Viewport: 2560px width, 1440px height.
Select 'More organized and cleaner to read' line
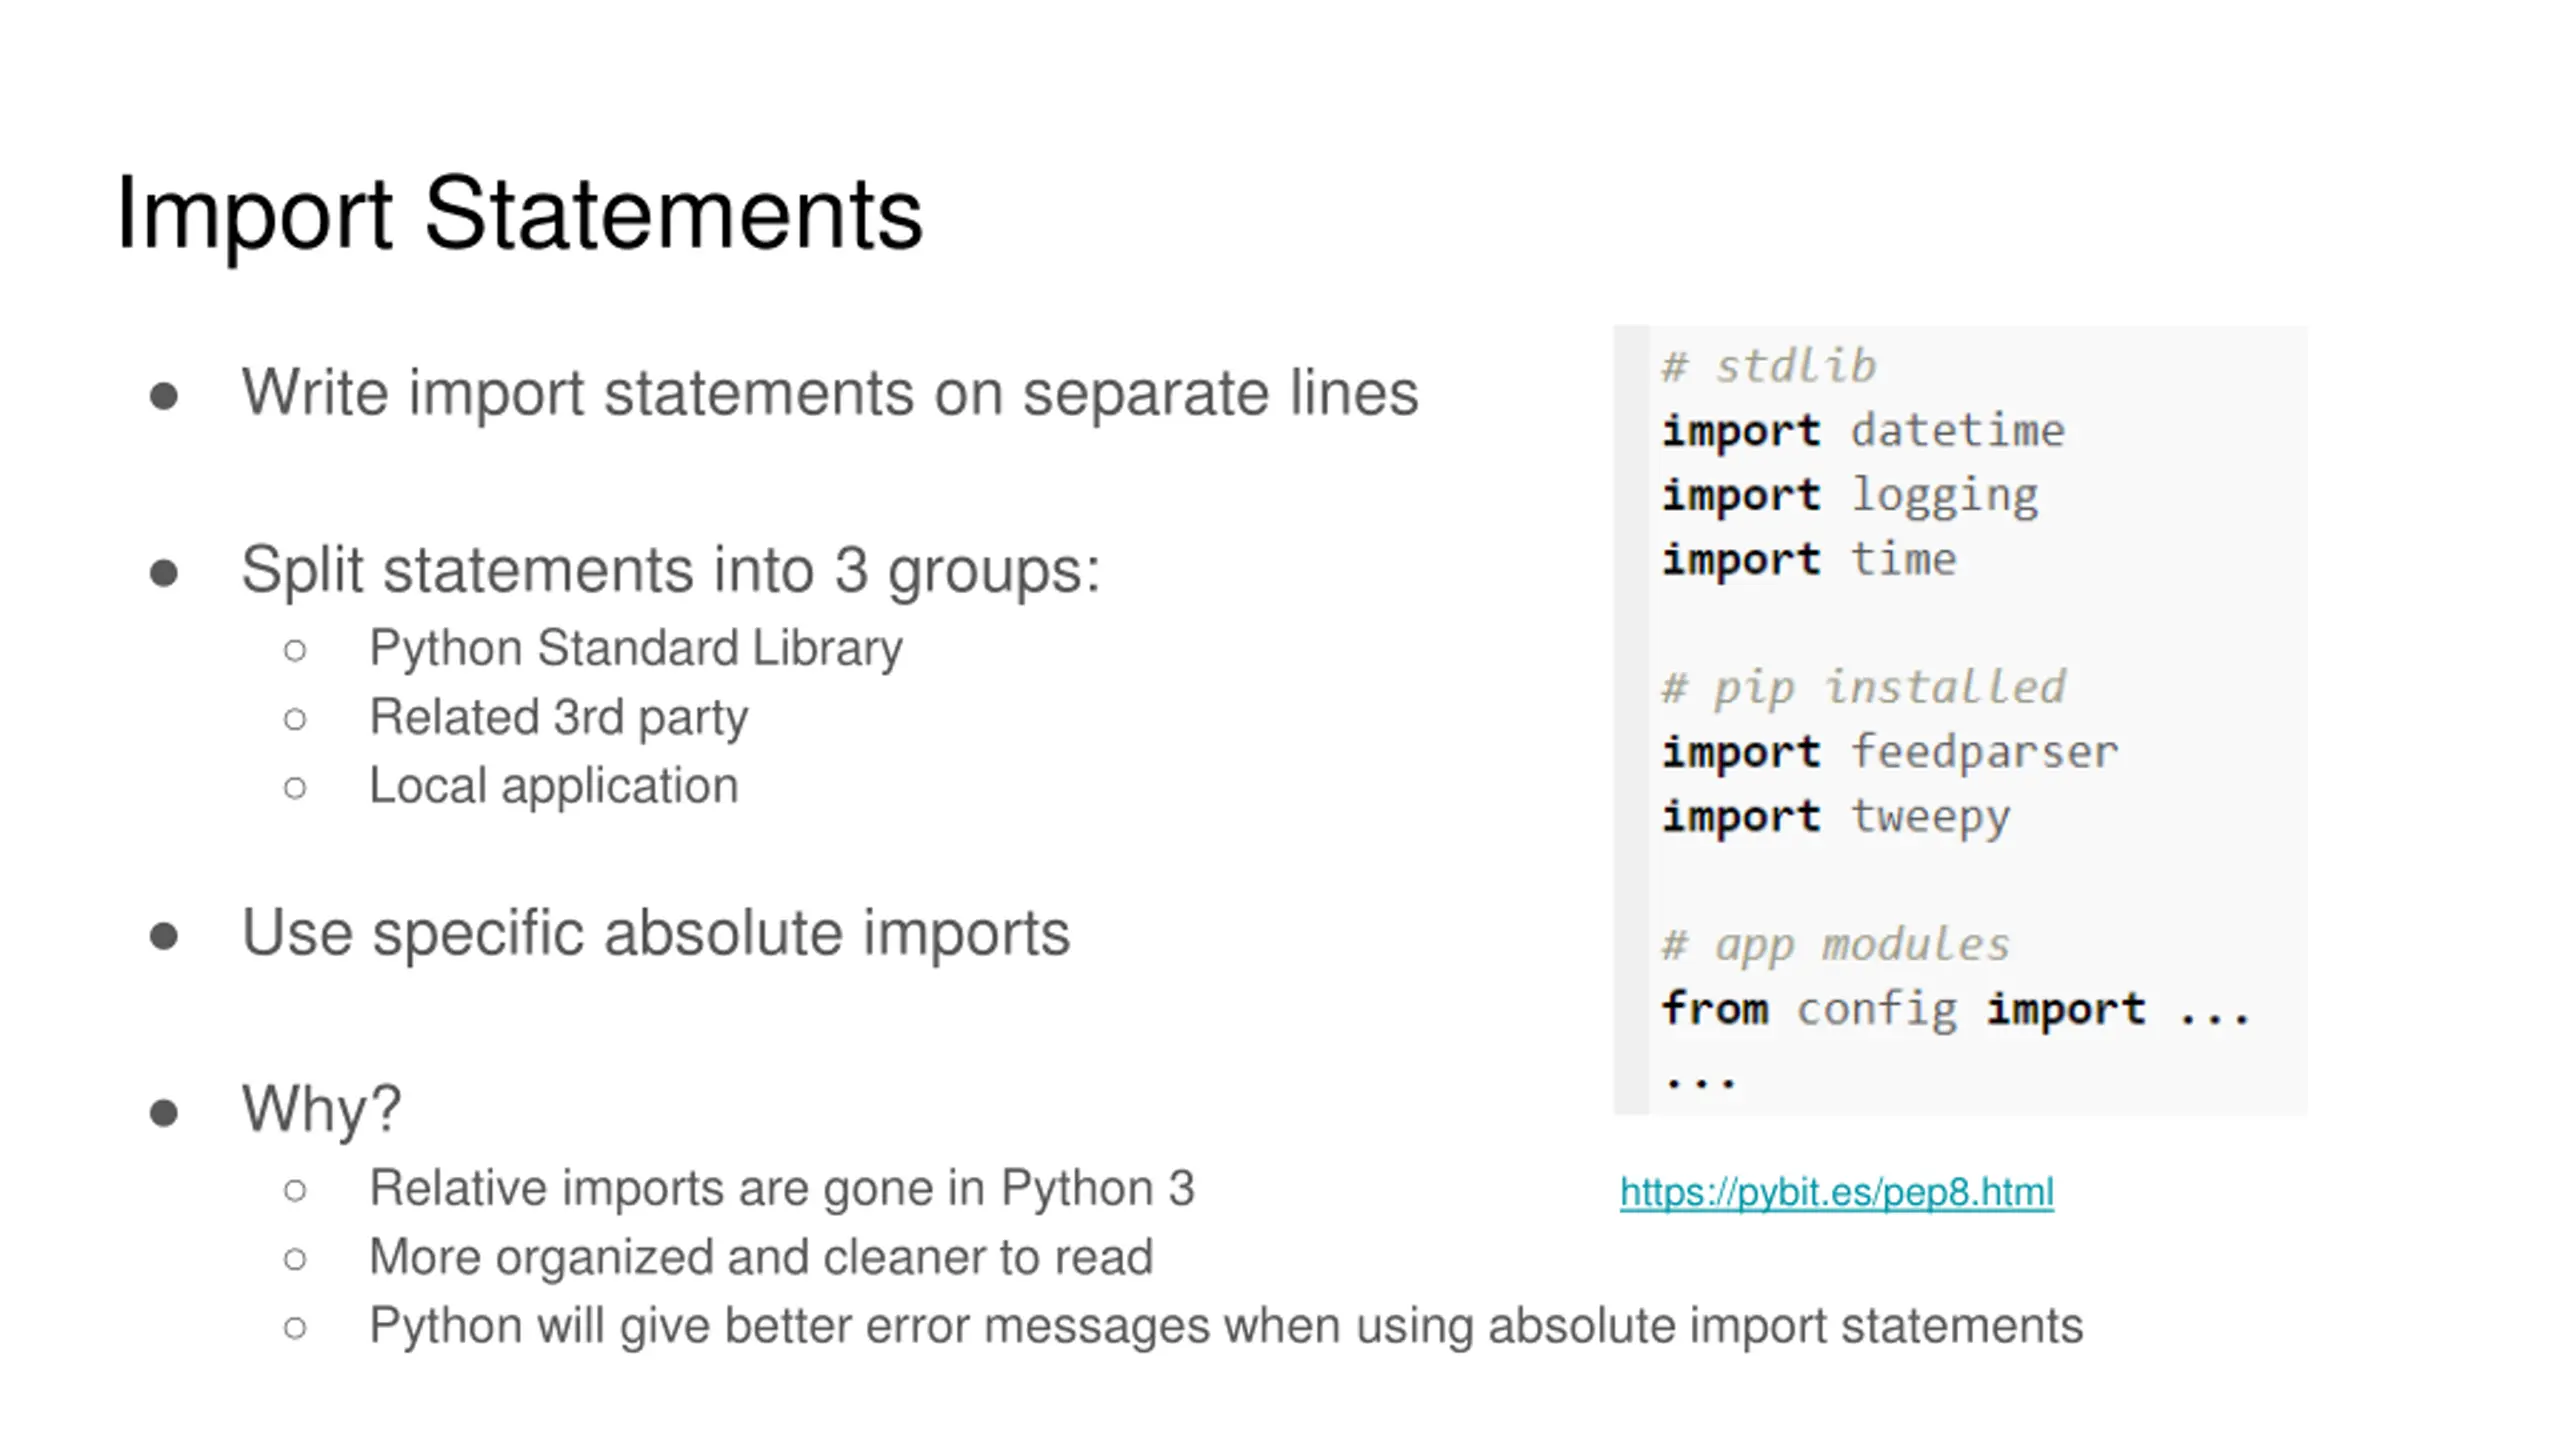(x=761, y=1257)
